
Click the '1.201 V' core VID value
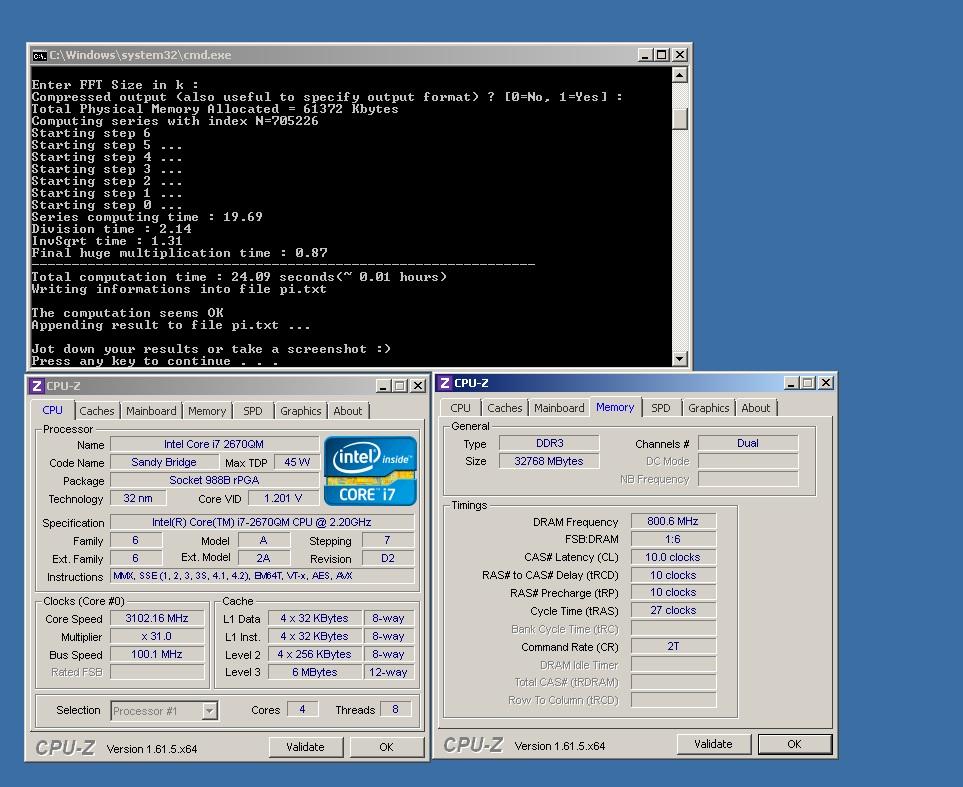[x=283, y=498]
